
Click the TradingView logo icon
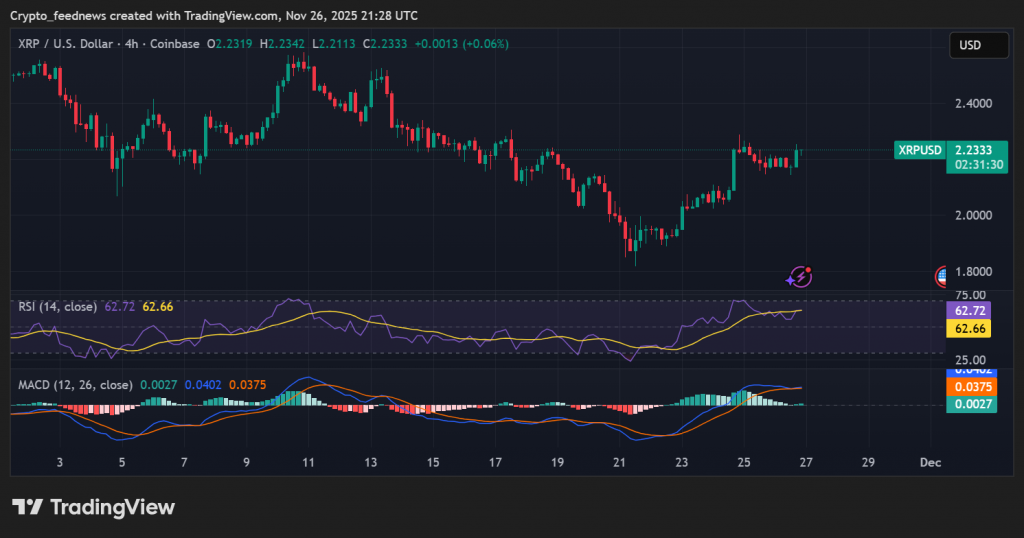click(26, 507)
